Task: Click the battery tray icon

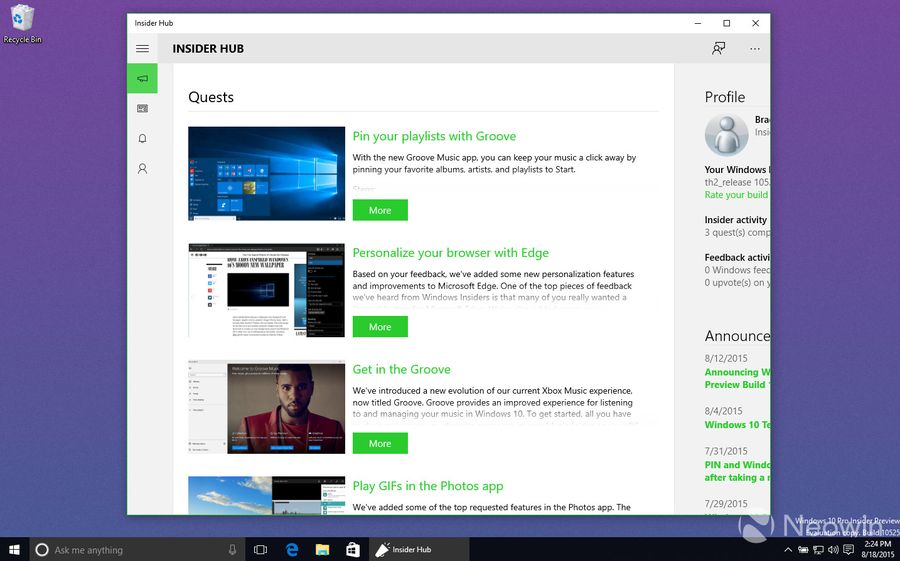Action: (804, 550)
